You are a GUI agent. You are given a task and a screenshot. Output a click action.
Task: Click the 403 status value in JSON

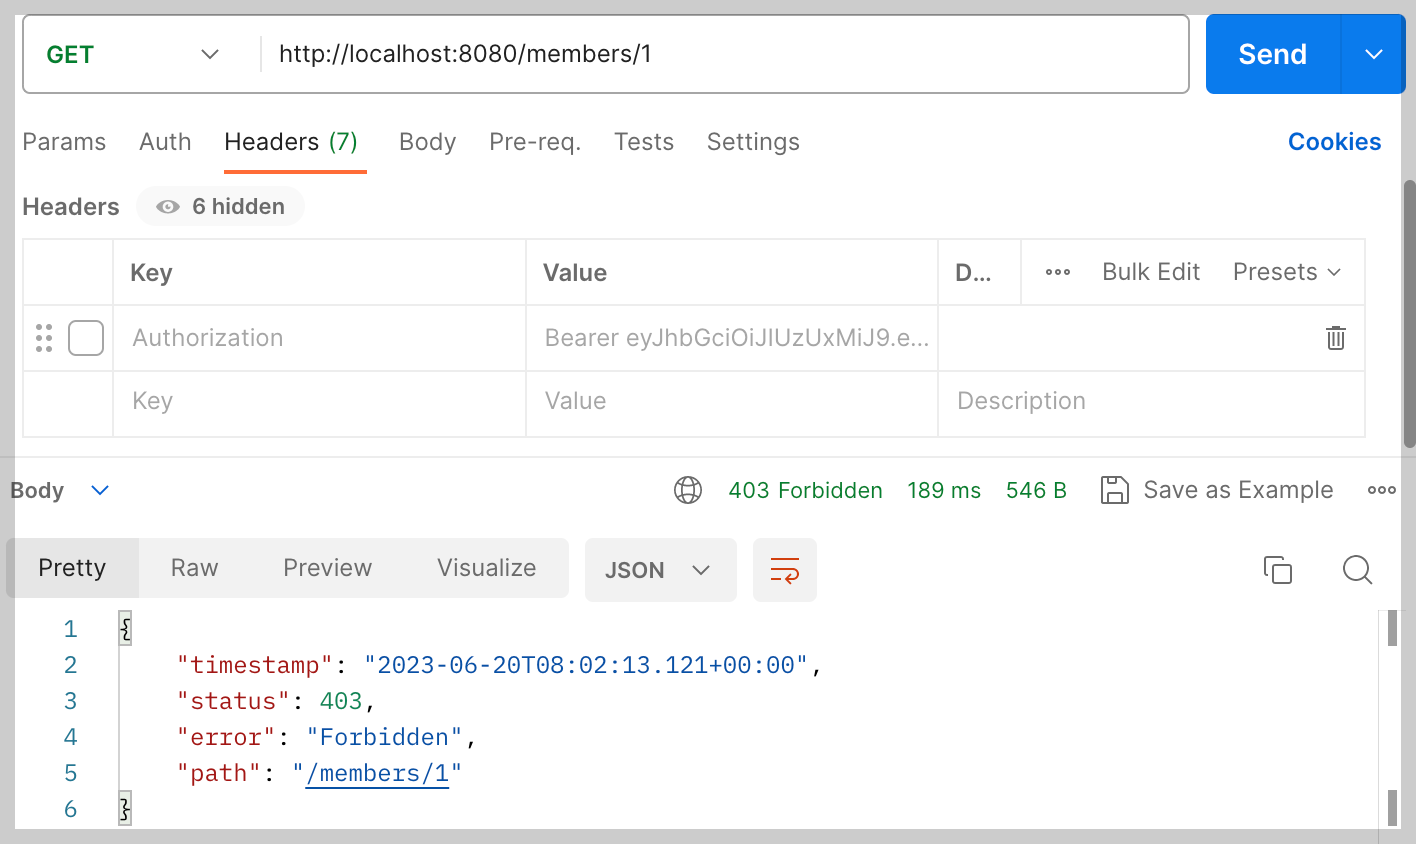coord(341,701)
